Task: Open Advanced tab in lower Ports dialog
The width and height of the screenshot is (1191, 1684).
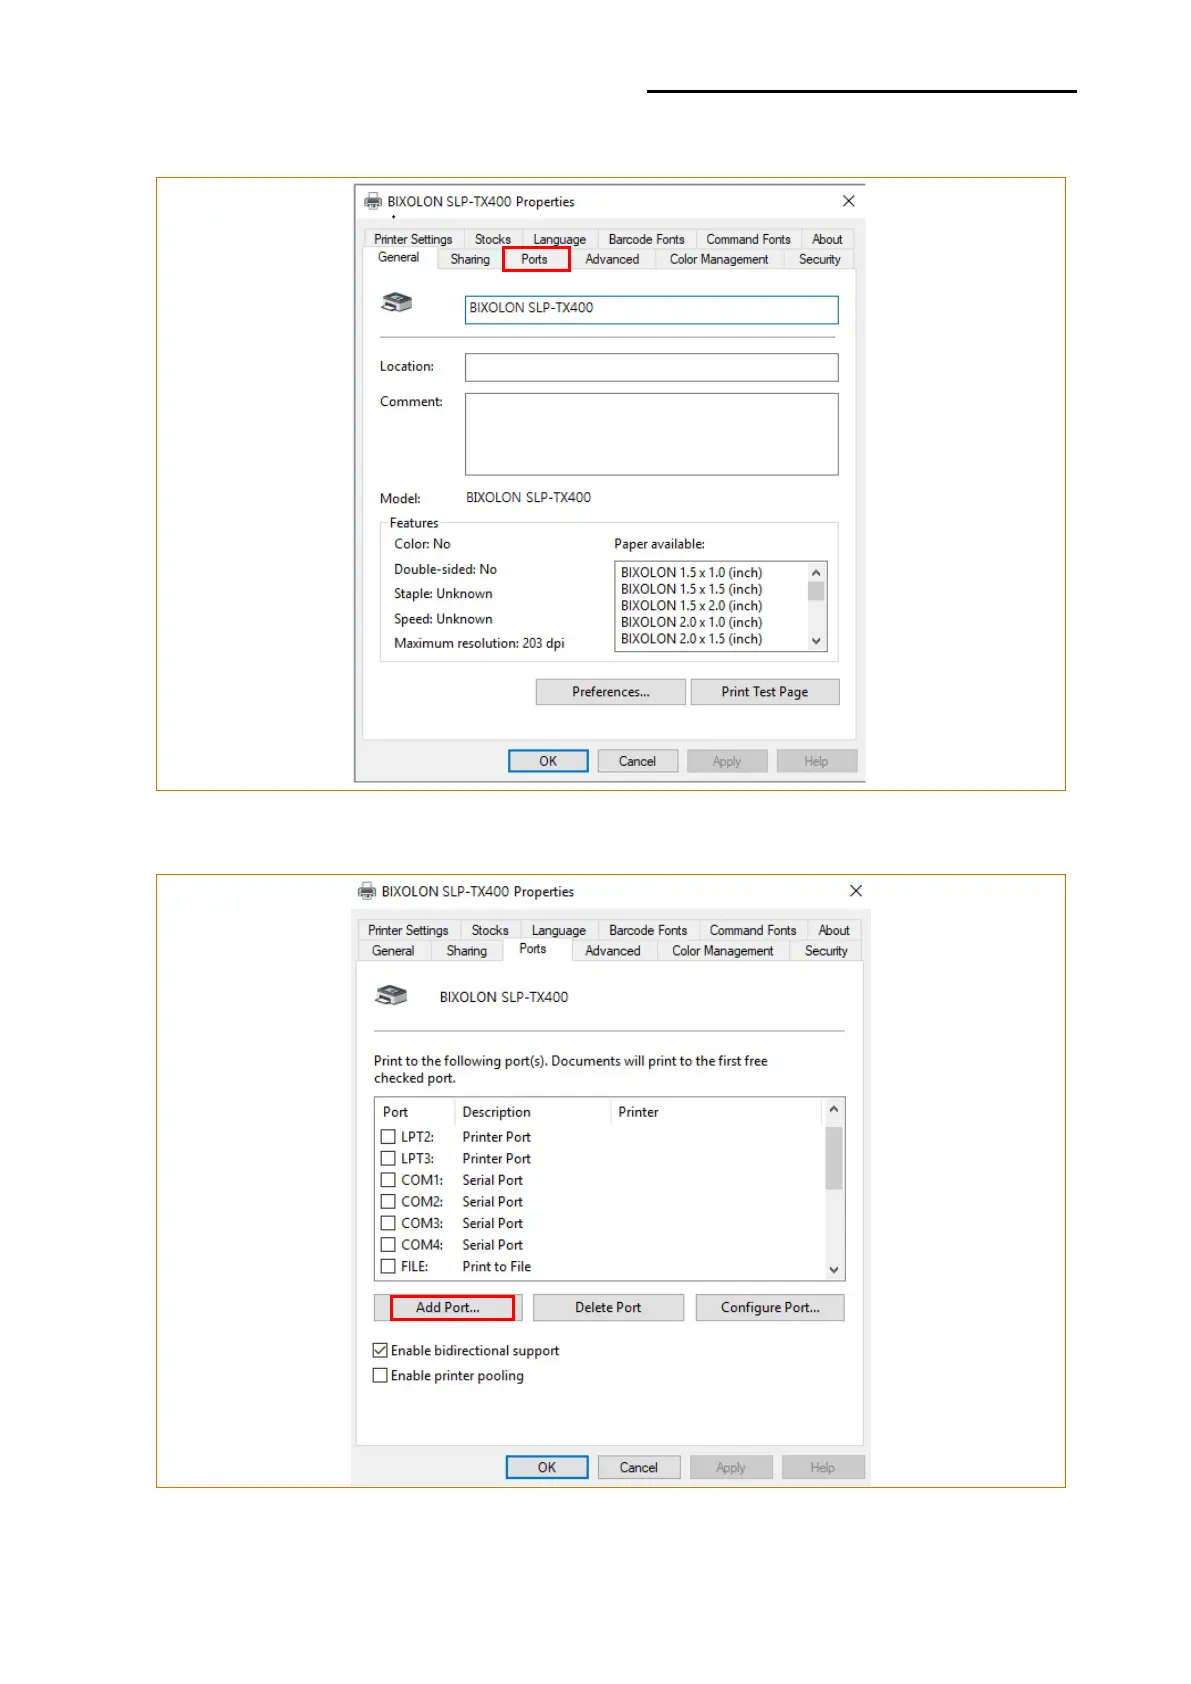Action: tap(613, 951)
